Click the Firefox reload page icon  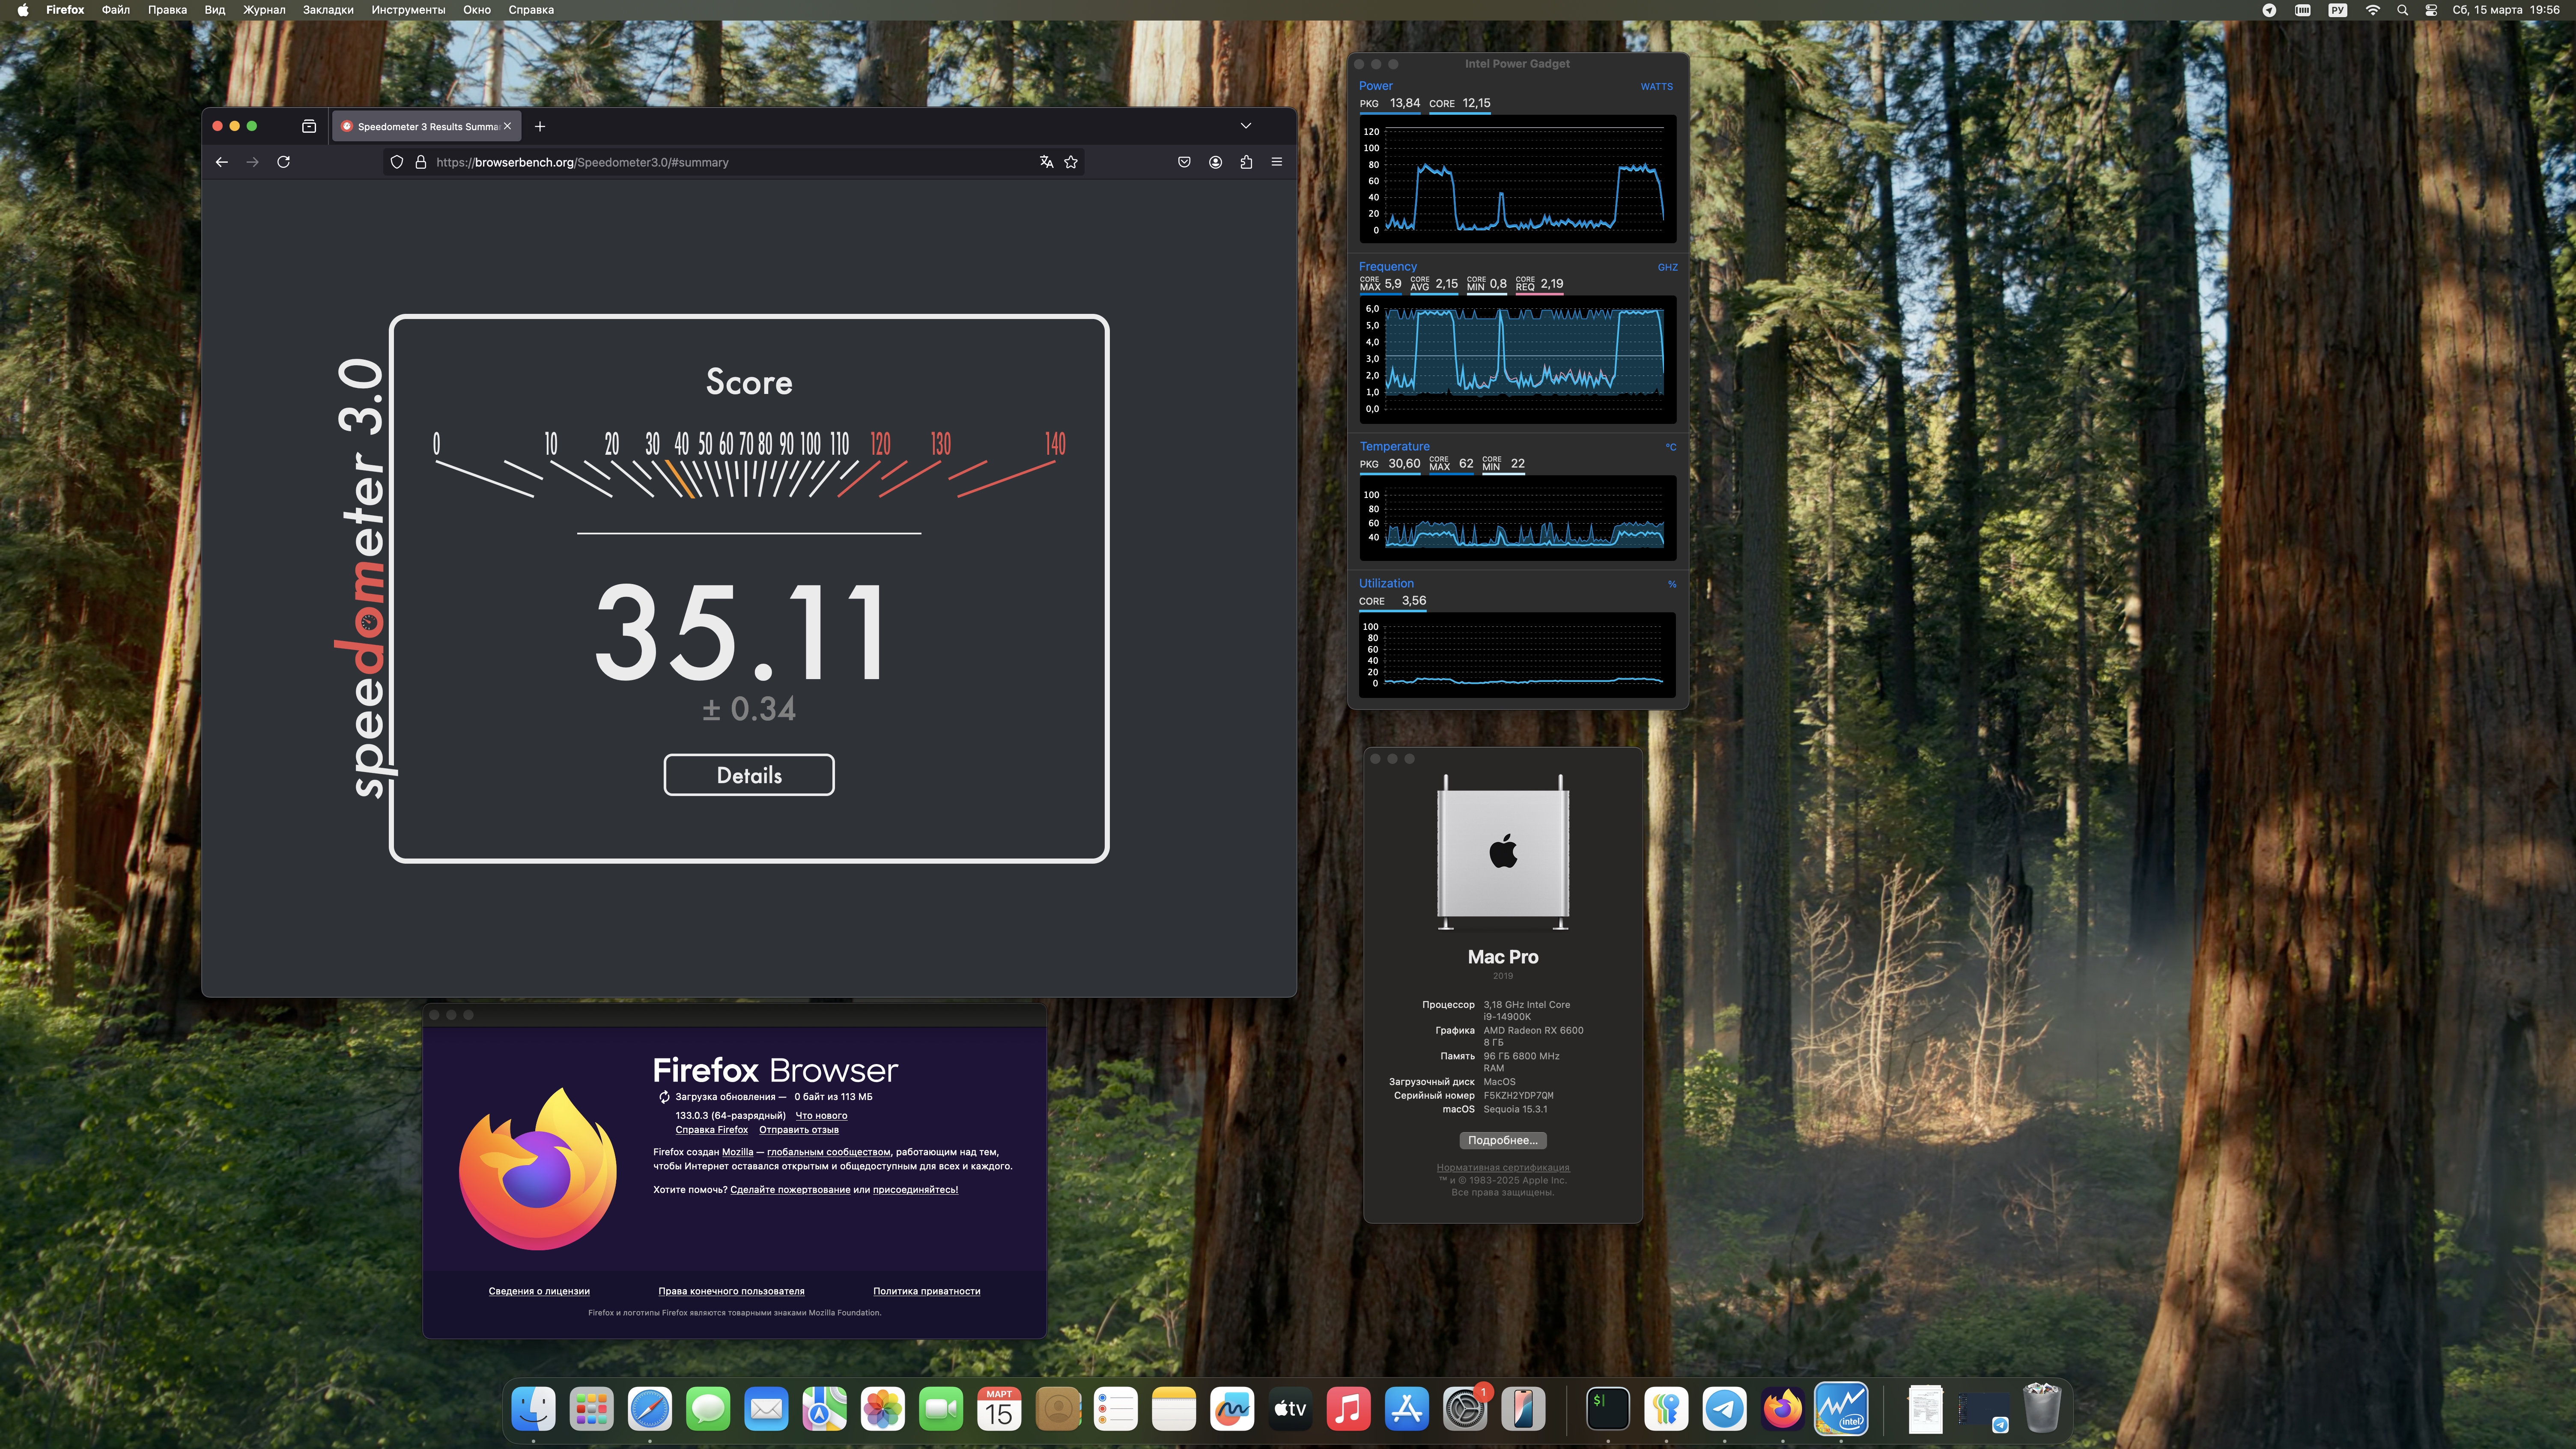point(283,162)
